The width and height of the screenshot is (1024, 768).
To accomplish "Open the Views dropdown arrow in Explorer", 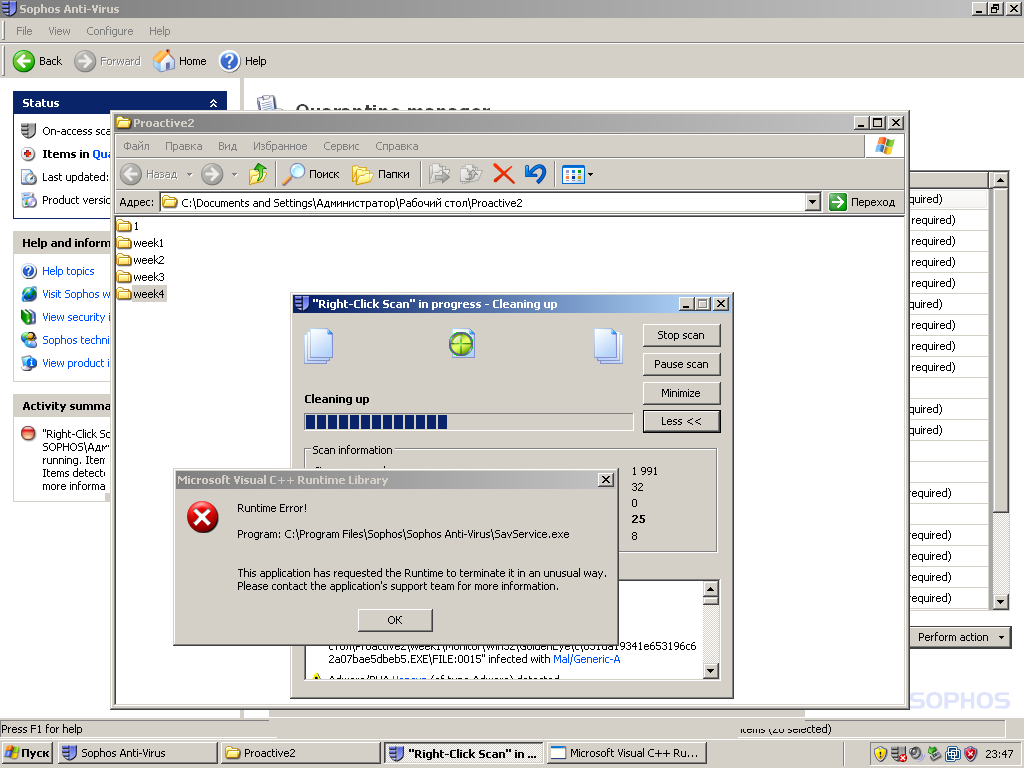I will pos(590,174).
